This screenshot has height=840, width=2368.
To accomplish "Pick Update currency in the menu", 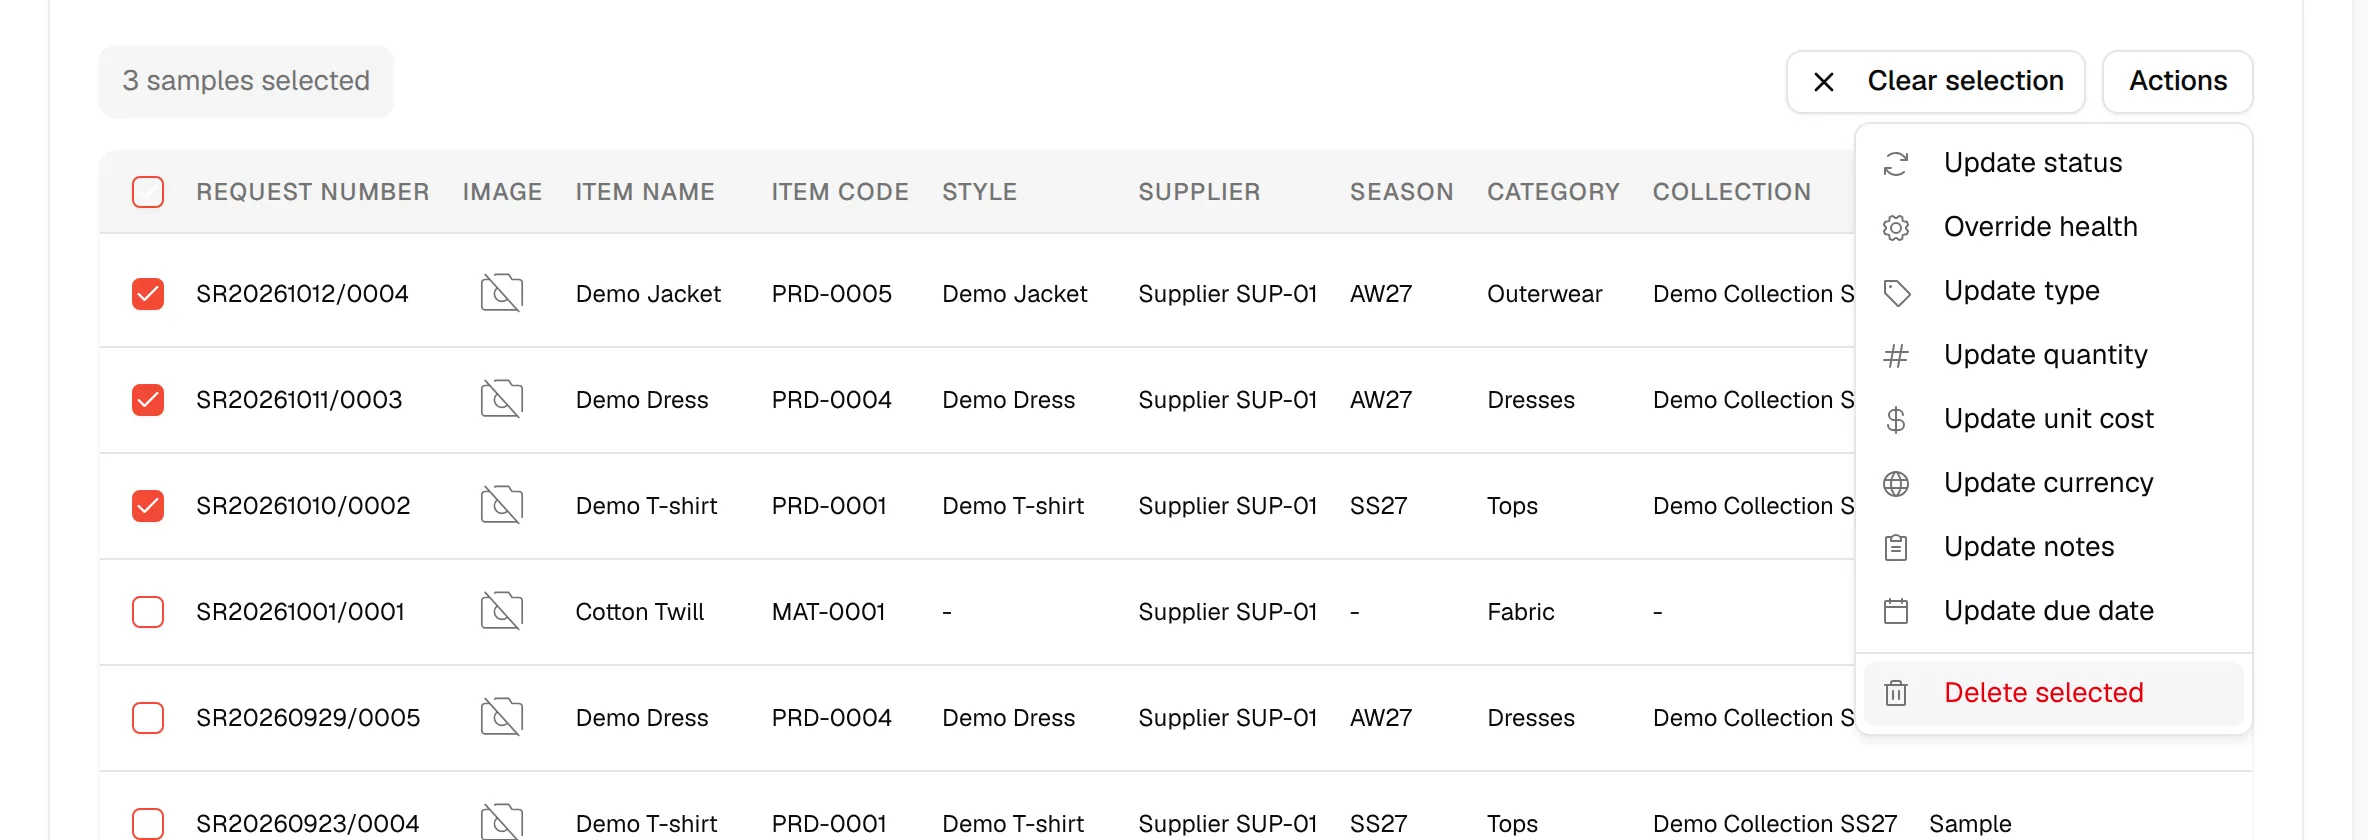I will (2054, 483).
